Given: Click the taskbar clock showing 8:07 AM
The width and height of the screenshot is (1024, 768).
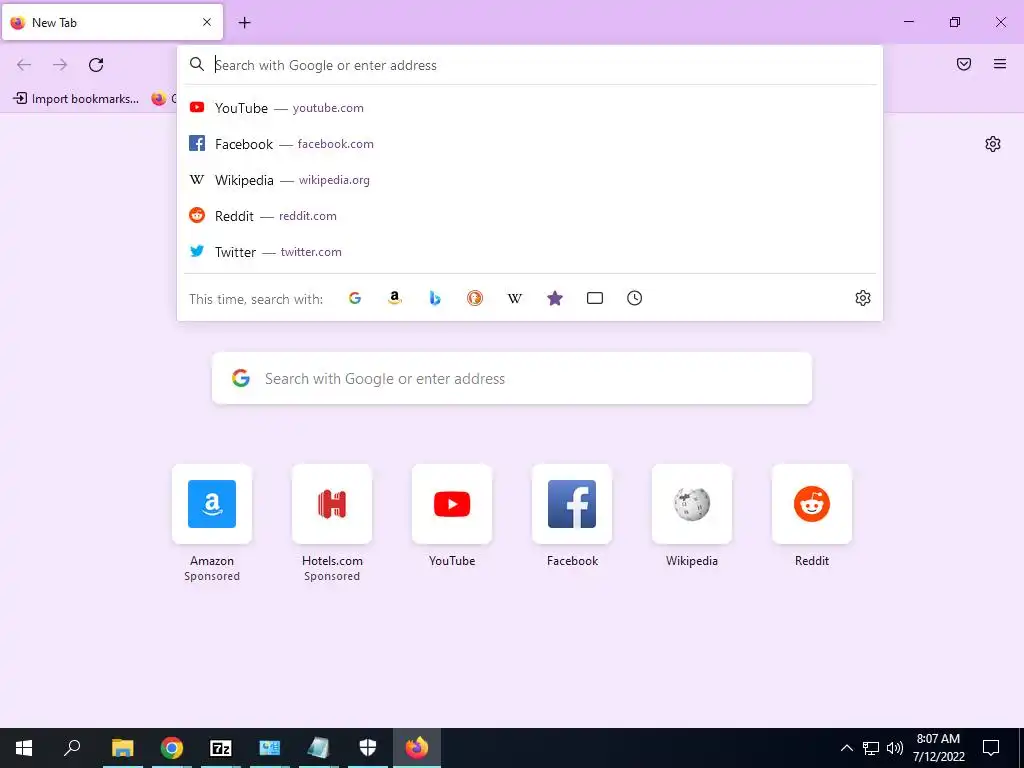Looking at the screenshot, I should pyautogui.click(x=938, y=748).
